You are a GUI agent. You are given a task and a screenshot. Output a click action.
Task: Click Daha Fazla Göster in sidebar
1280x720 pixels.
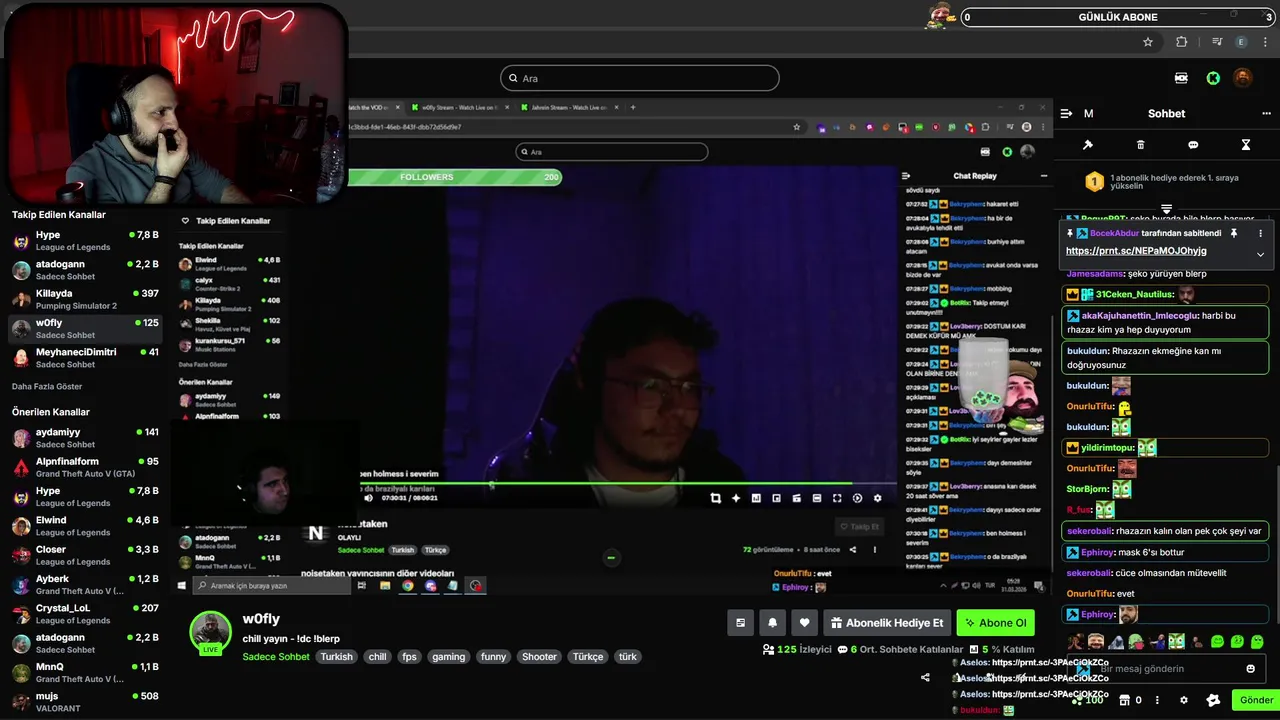pos(47,386)
